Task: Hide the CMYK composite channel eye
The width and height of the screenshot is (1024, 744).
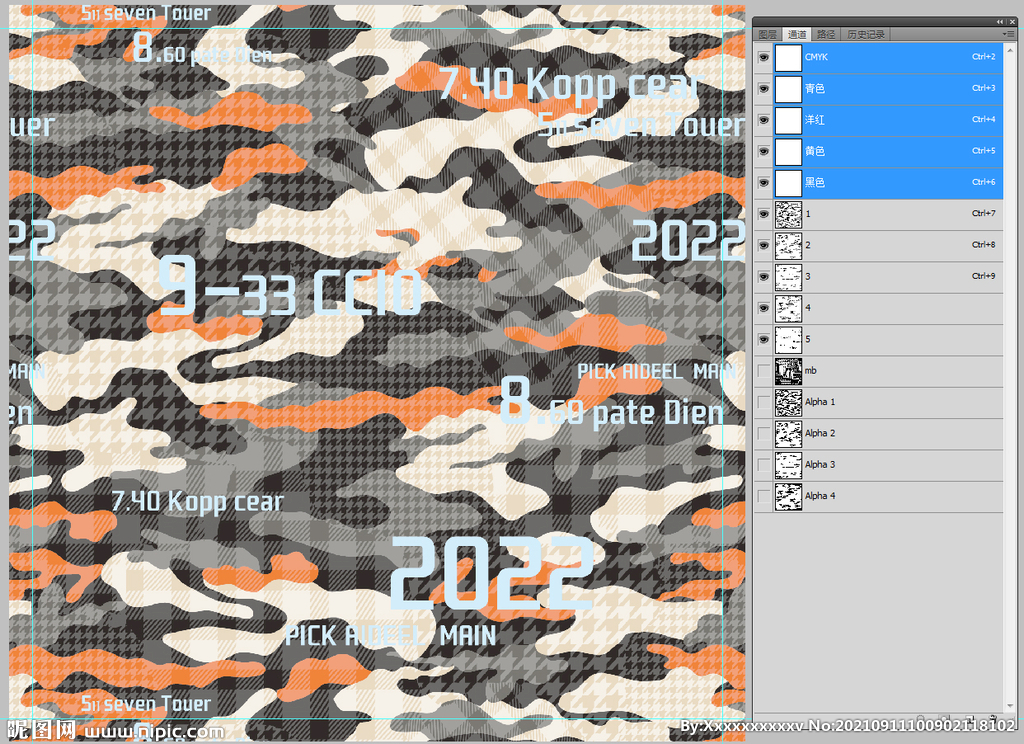Action: click(764, 58)
